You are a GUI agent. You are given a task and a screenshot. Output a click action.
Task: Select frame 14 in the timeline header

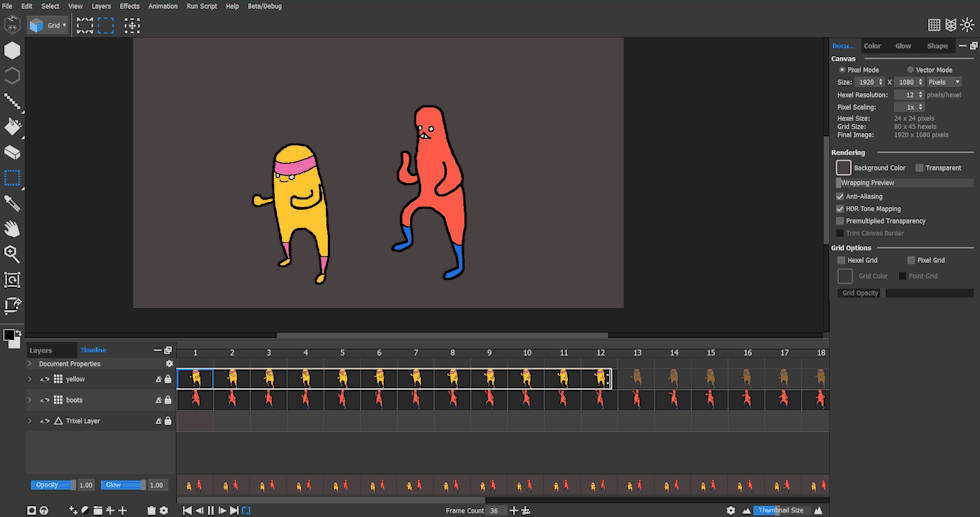pyautogui.click(x=674, y=353)
